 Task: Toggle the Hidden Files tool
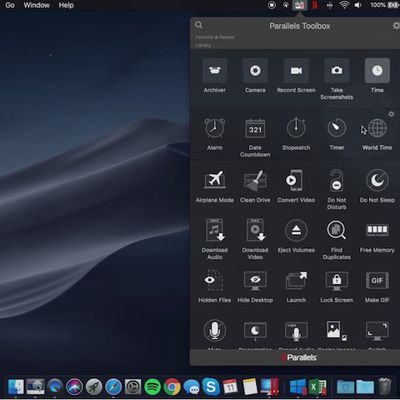214,280
